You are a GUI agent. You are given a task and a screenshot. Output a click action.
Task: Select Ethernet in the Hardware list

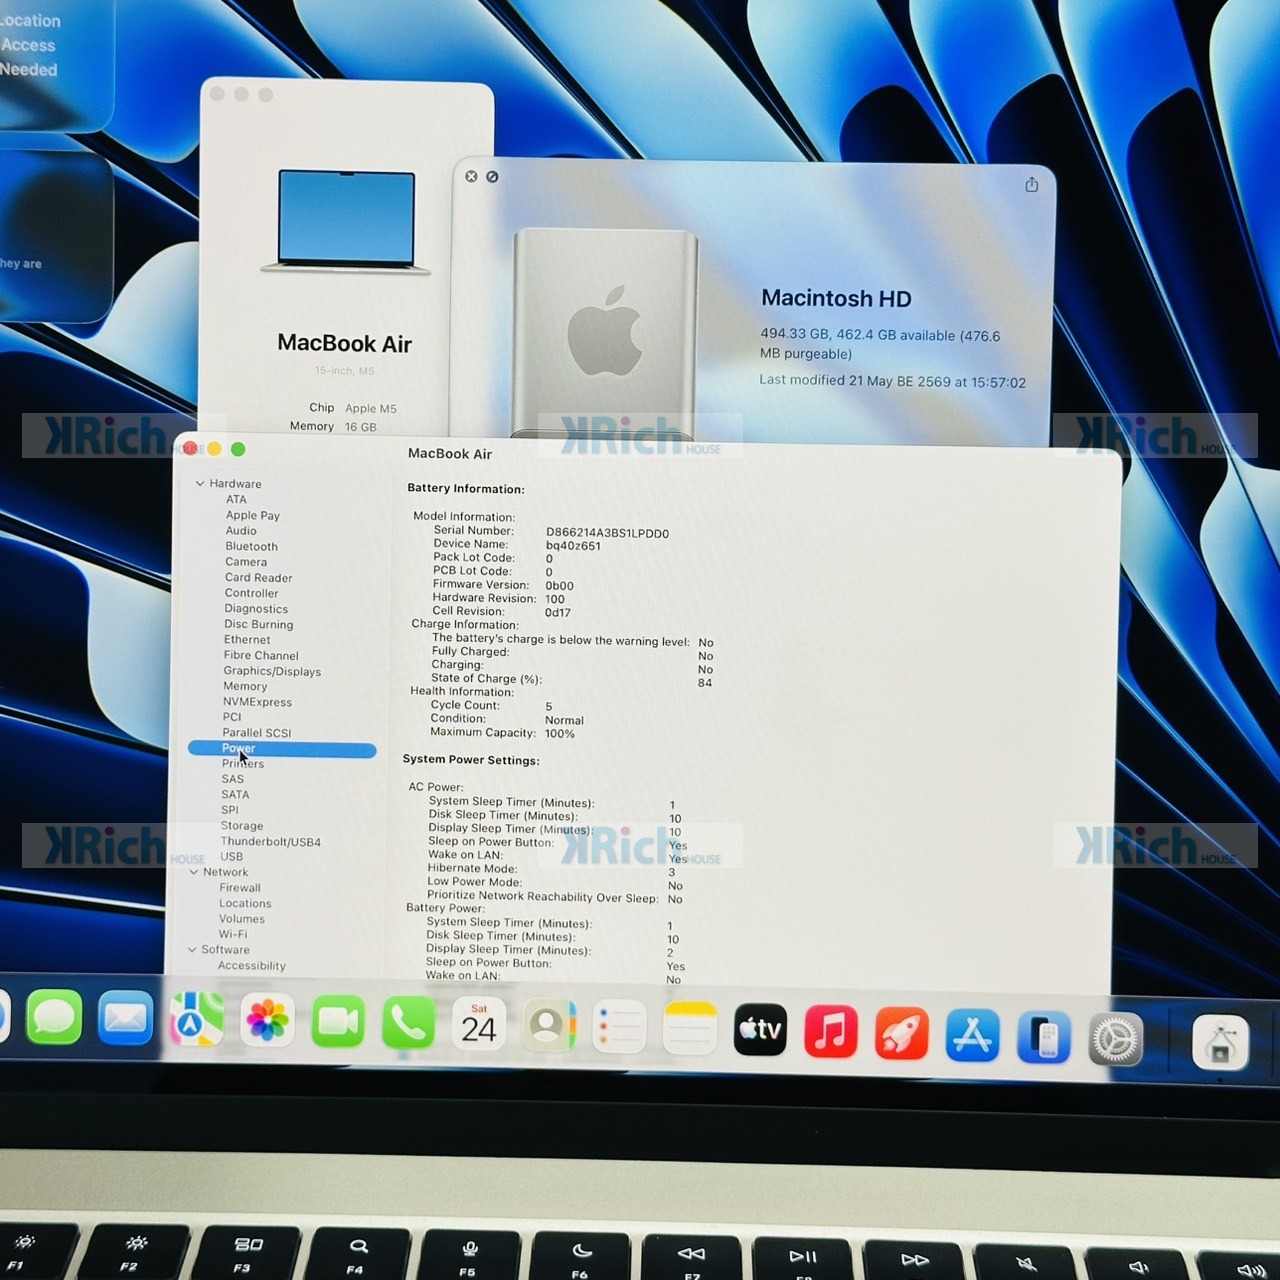247,640
